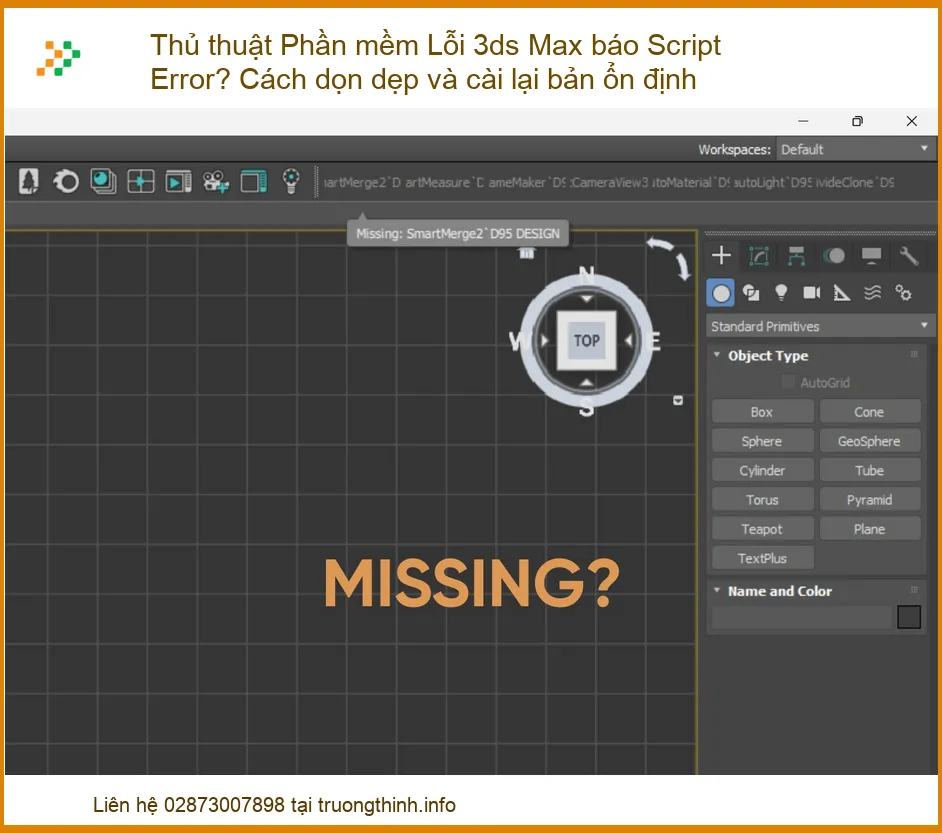Click the ViewCube rotate clockwise arrow
The width and height of the screenshot is (942, 833).
click(683, 266)
